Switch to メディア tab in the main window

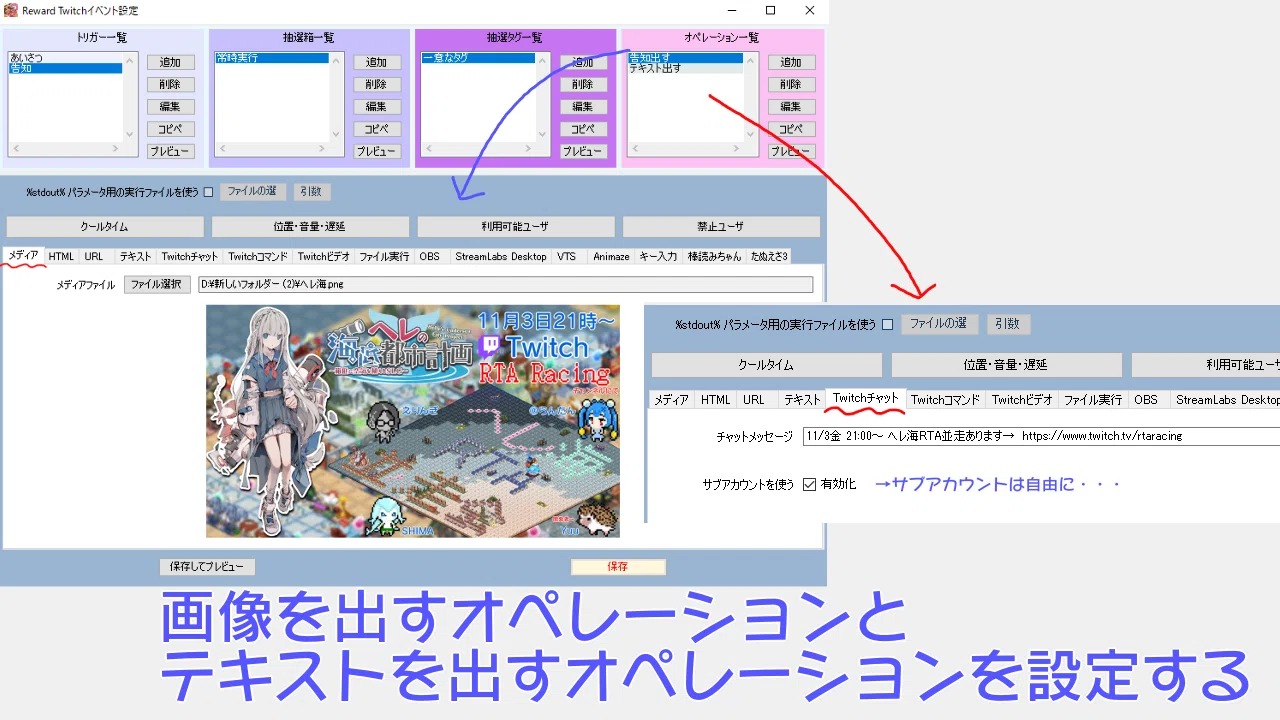[x=24, y=256]
